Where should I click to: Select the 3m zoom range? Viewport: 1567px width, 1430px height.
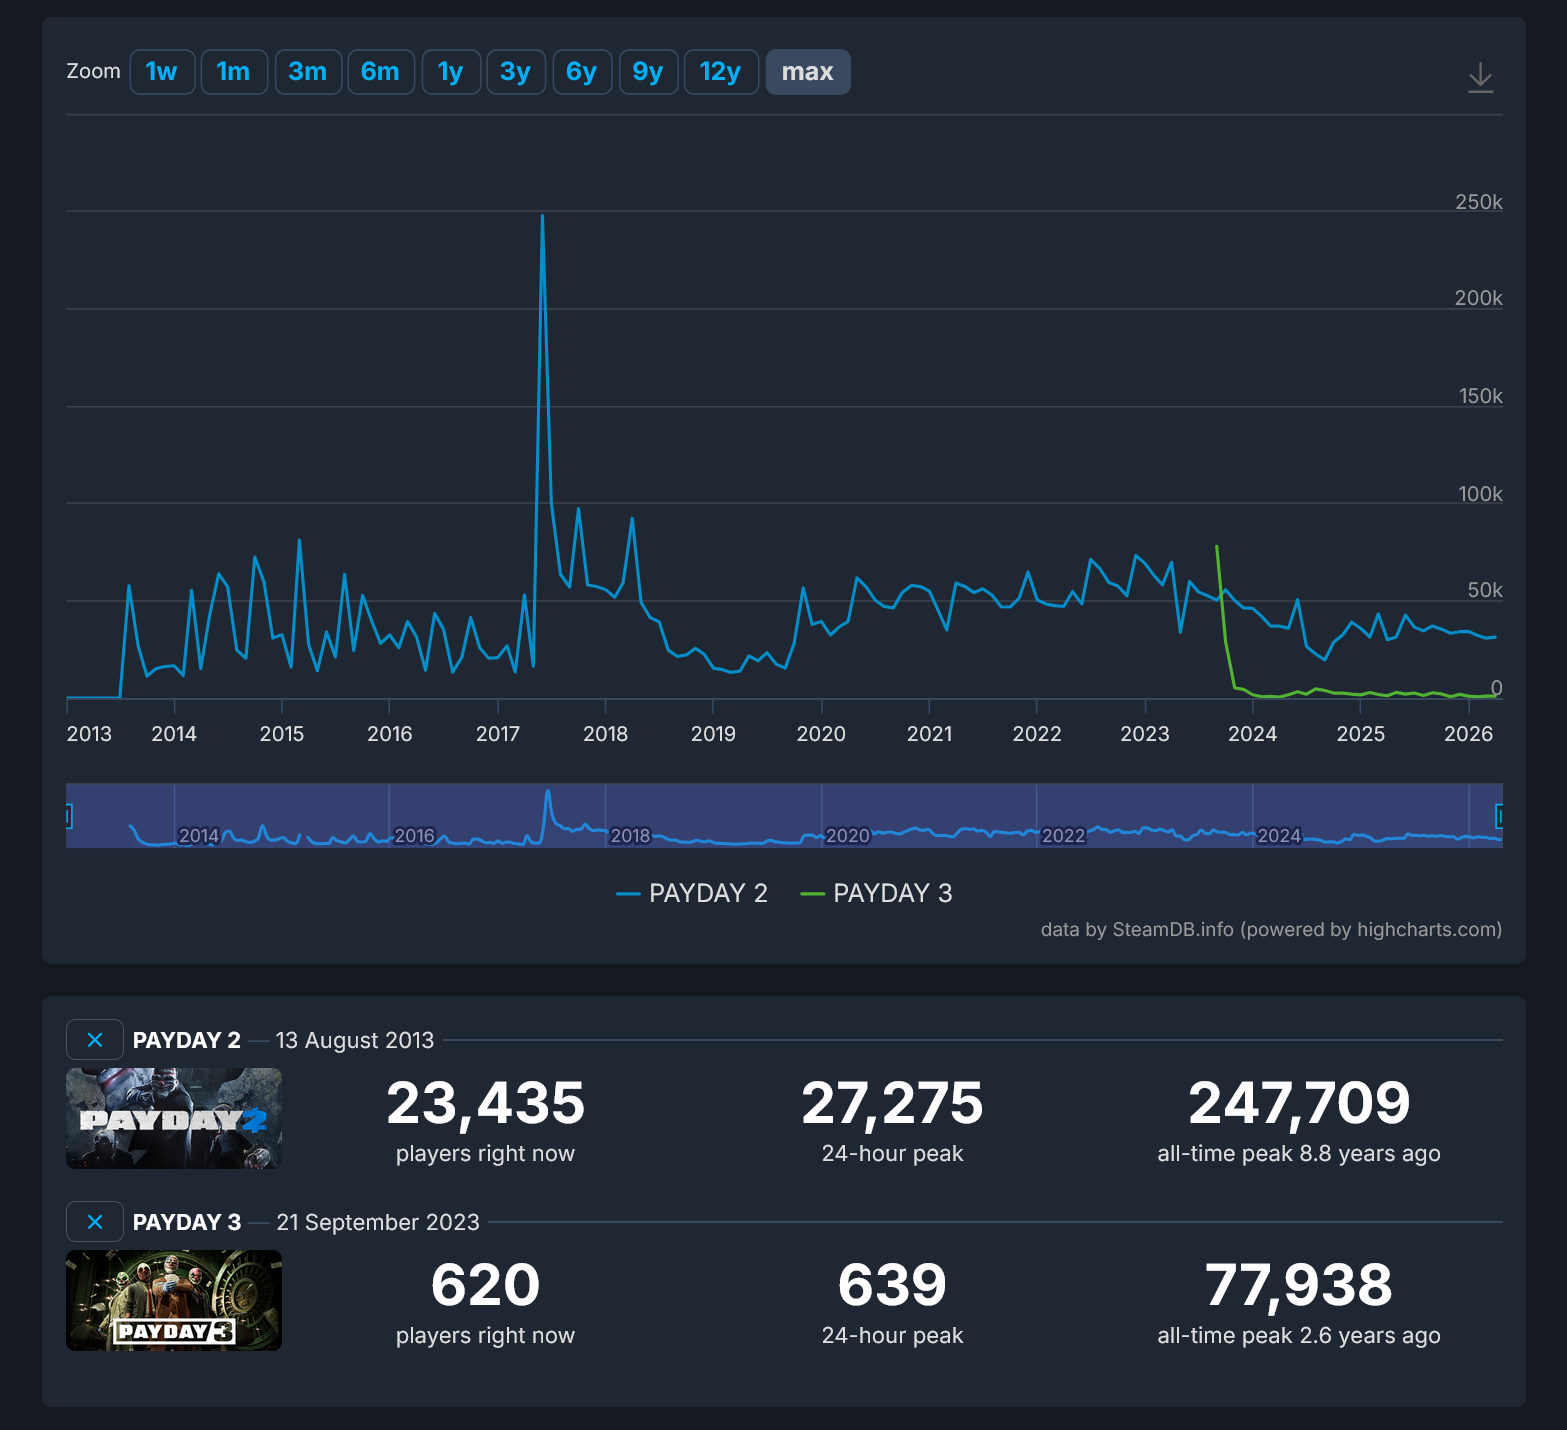tap(308, 71)
